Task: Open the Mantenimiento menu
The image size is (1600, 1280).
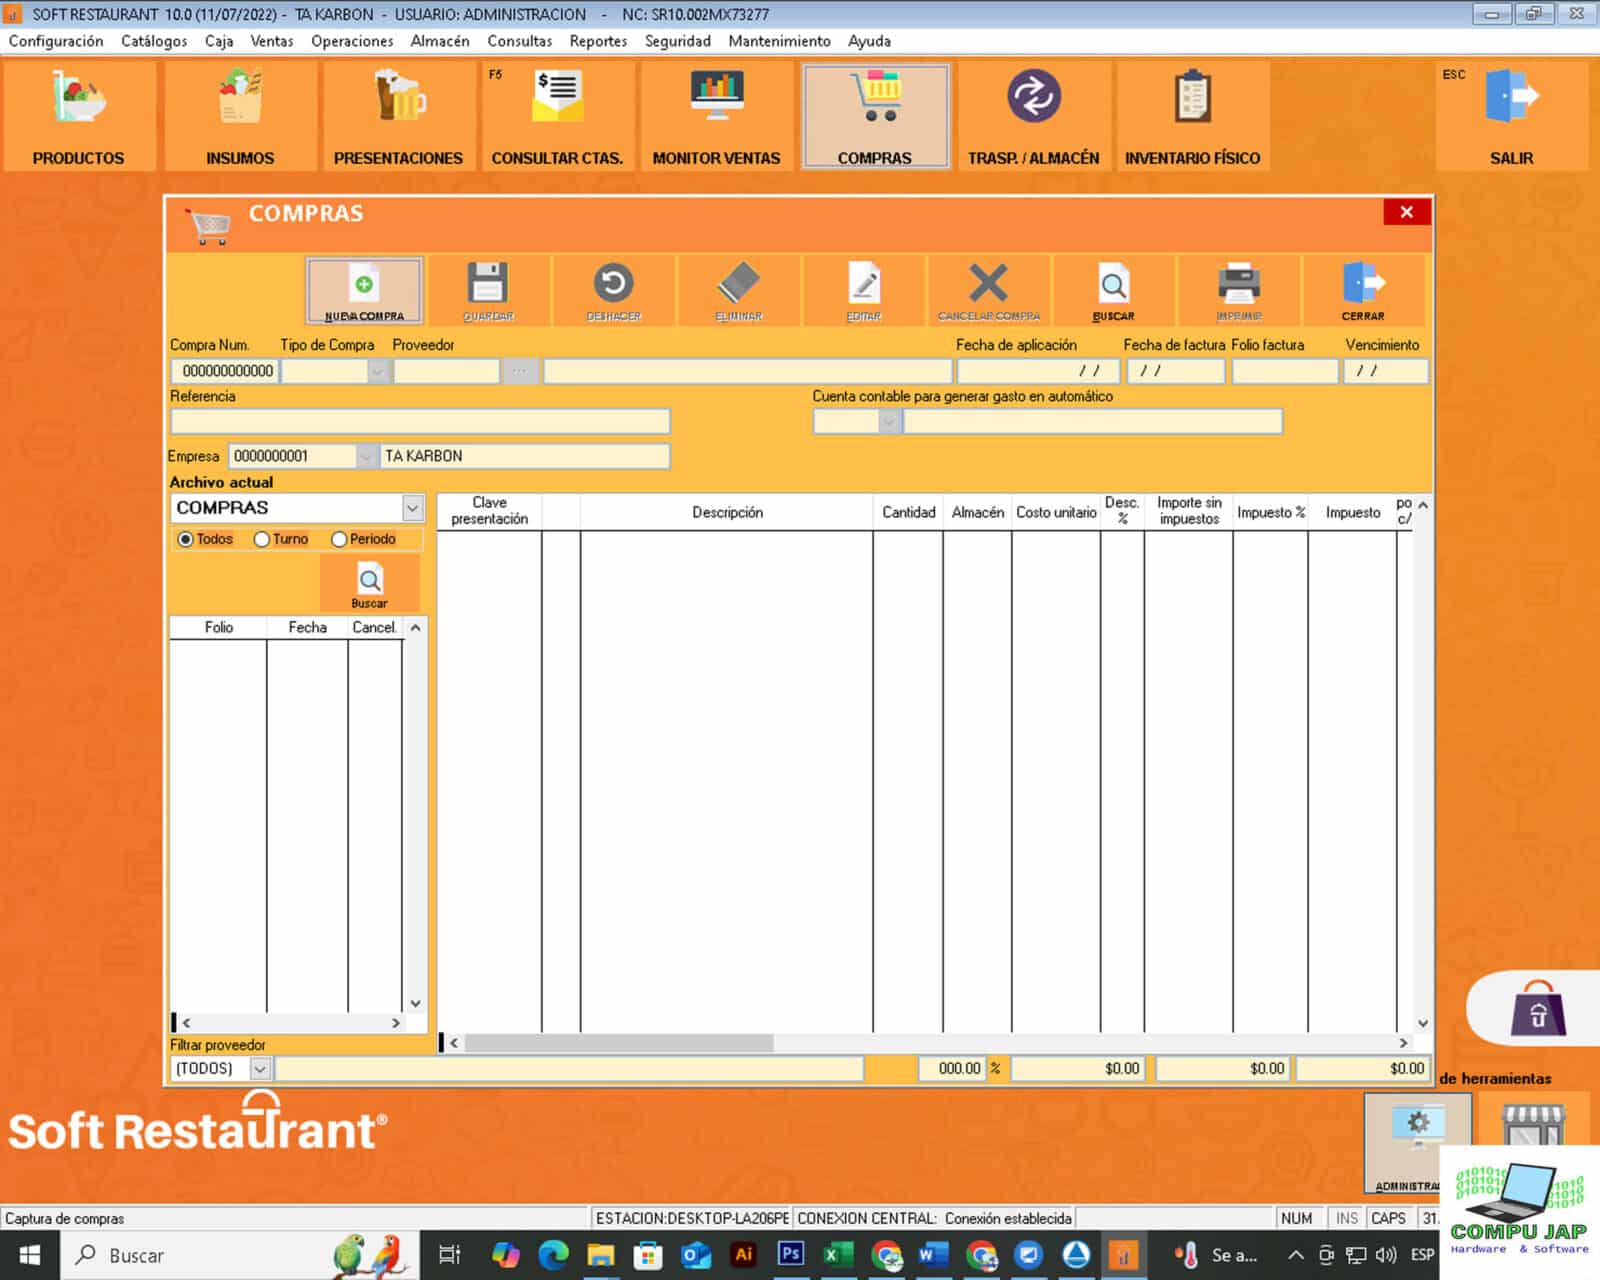Action: [779, 41]
